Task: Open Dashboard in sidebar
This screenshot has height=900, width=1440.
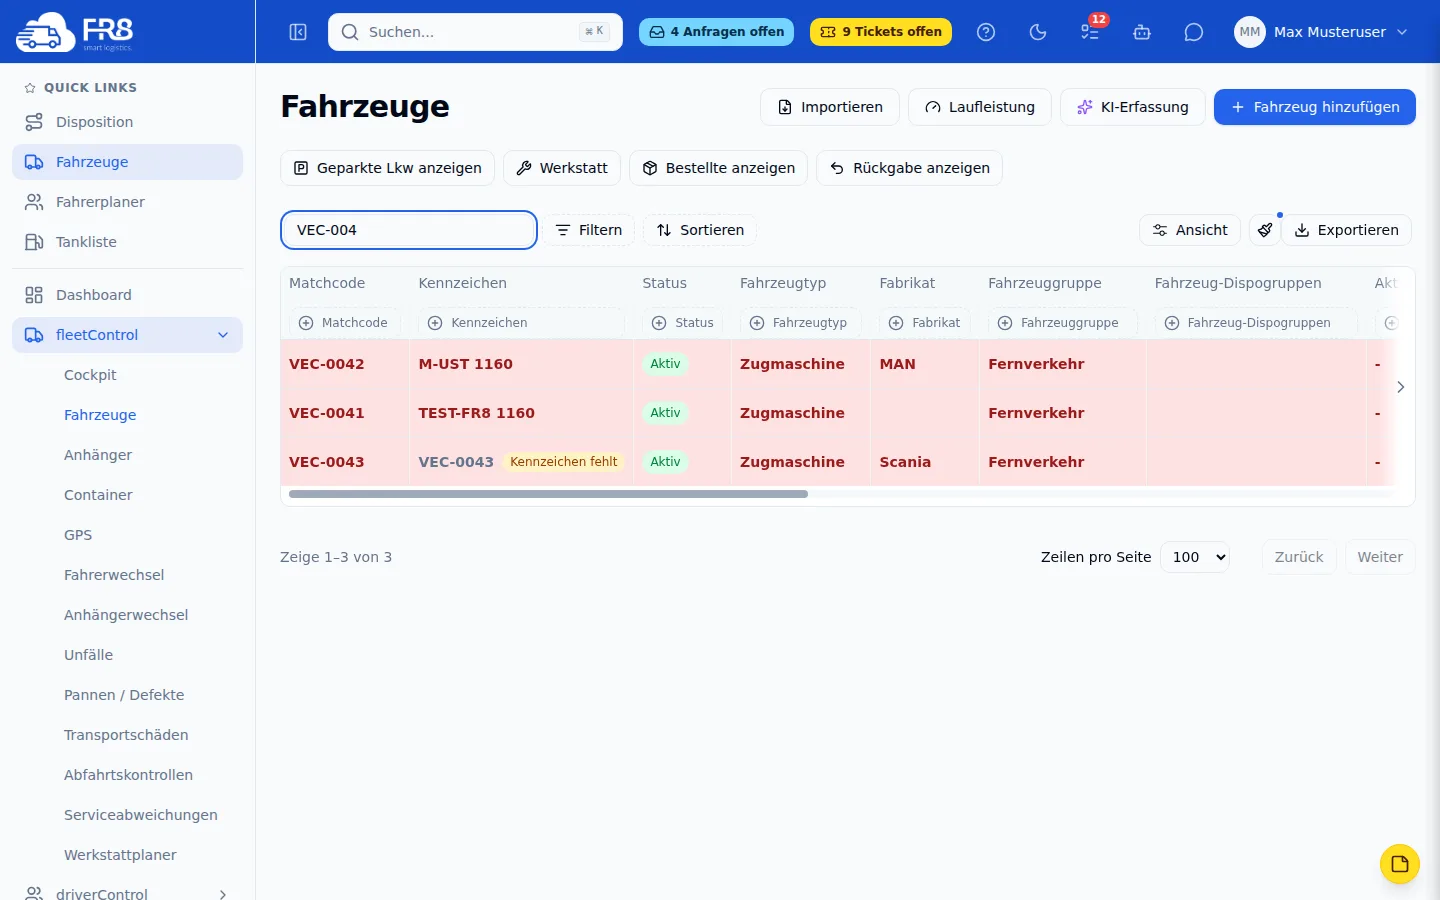Action: [127, 295]
